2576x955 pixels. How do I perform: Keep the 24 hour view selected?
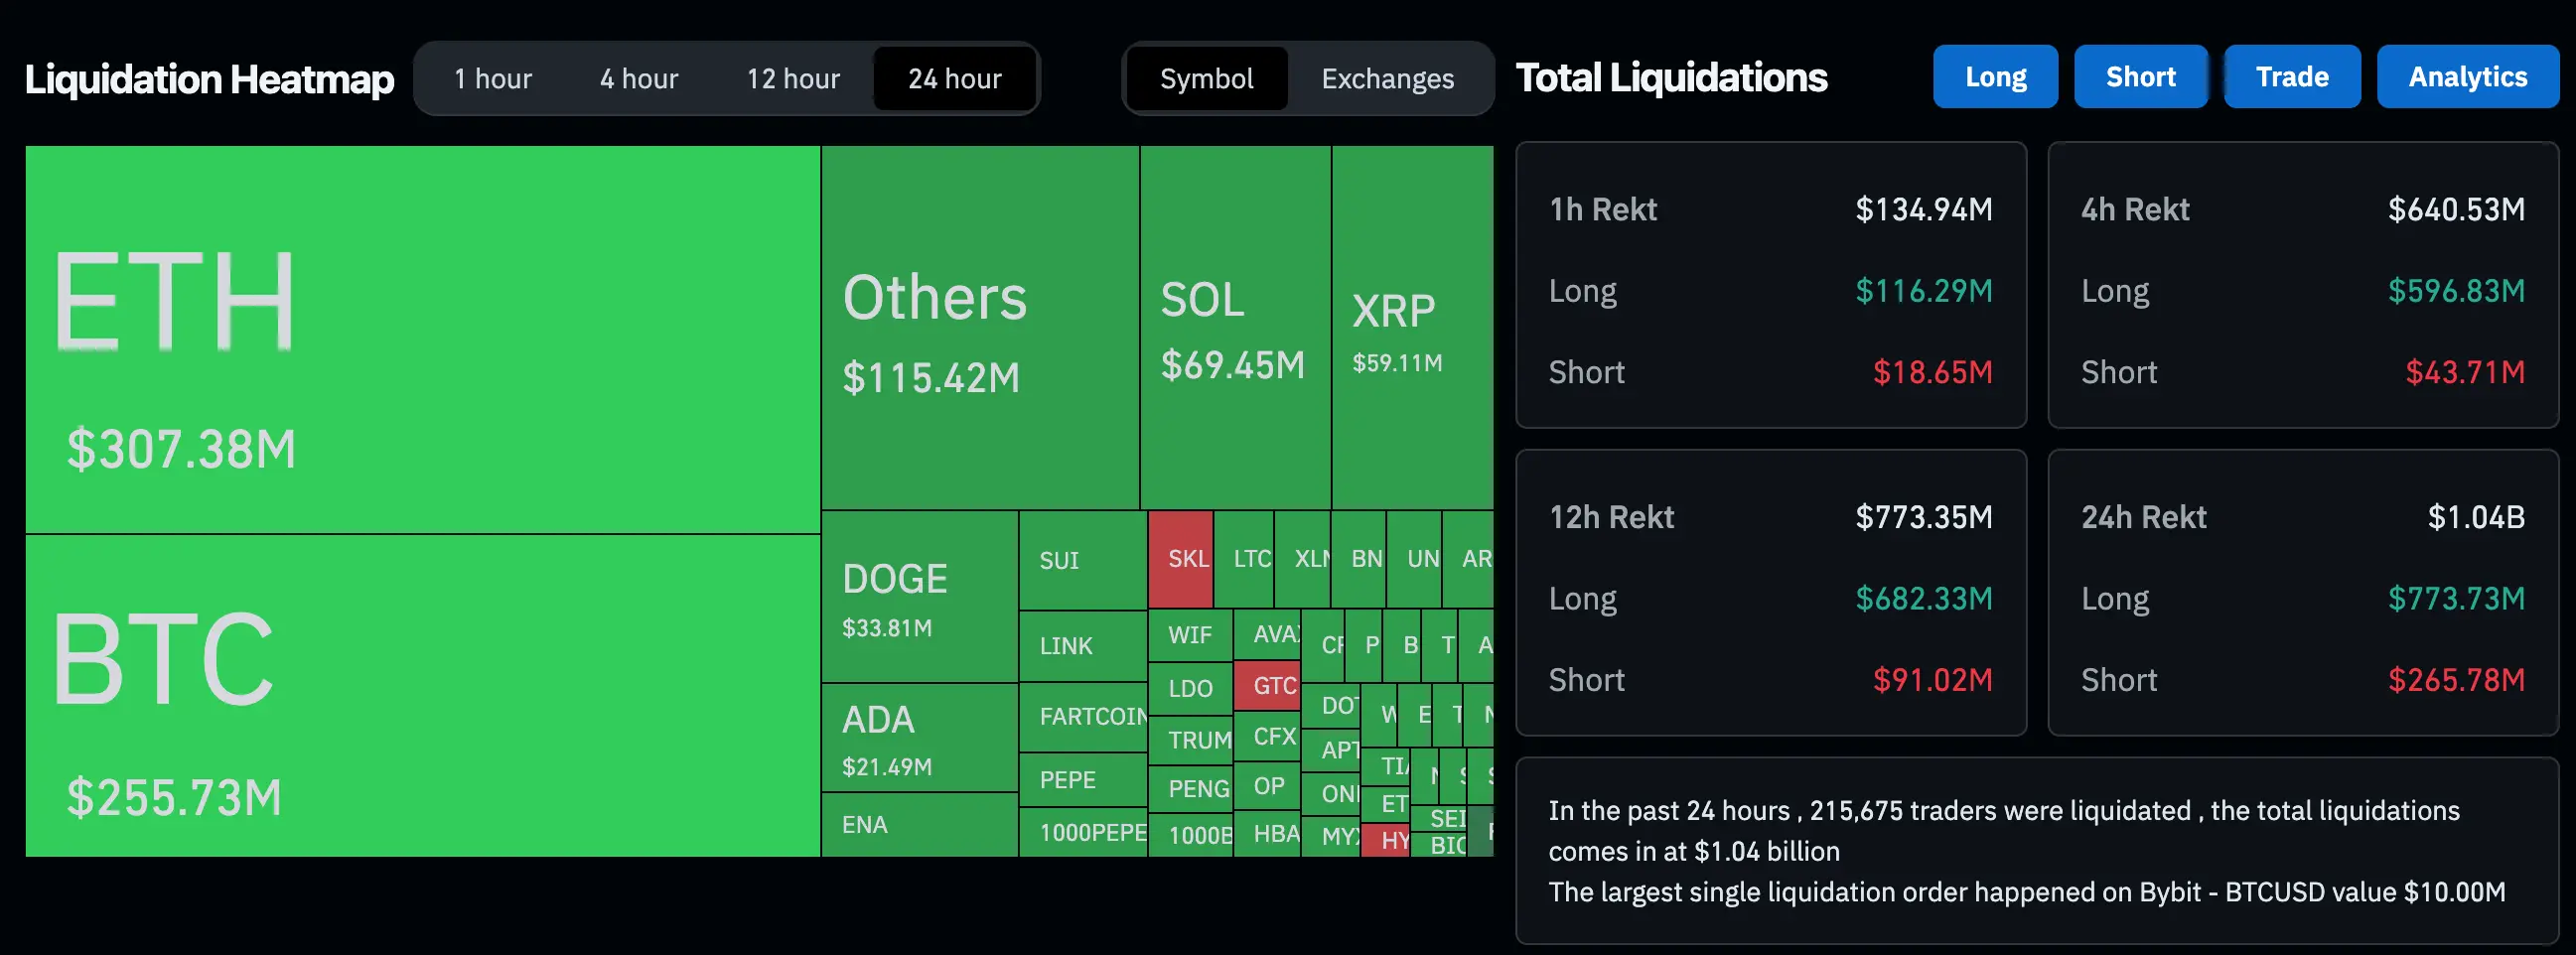[954, 78]
